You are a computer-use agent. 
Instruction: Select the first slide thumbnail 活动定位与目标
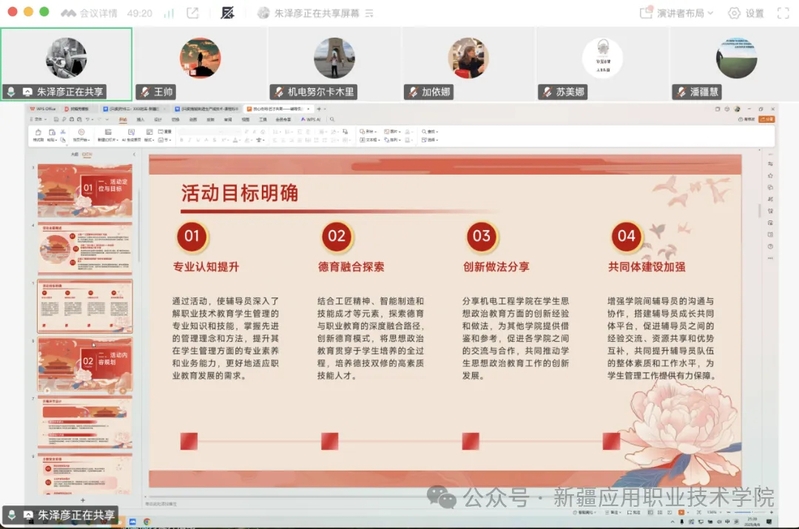pos(85,191)
